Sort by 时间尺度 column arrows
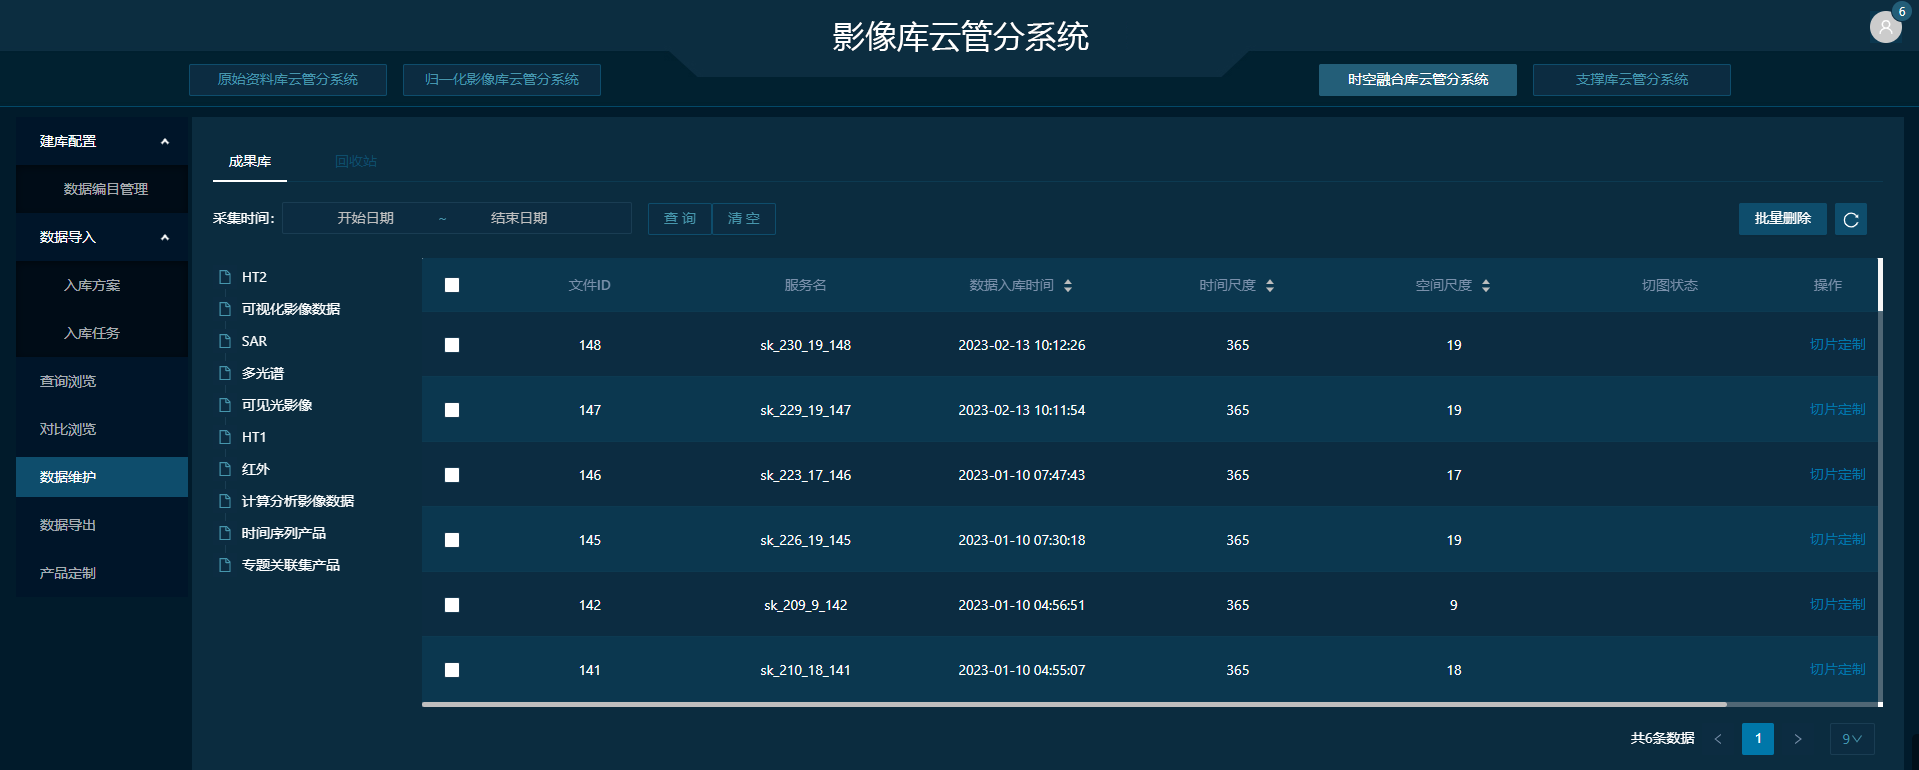Screen dimensions: 1919x770 1270,286
